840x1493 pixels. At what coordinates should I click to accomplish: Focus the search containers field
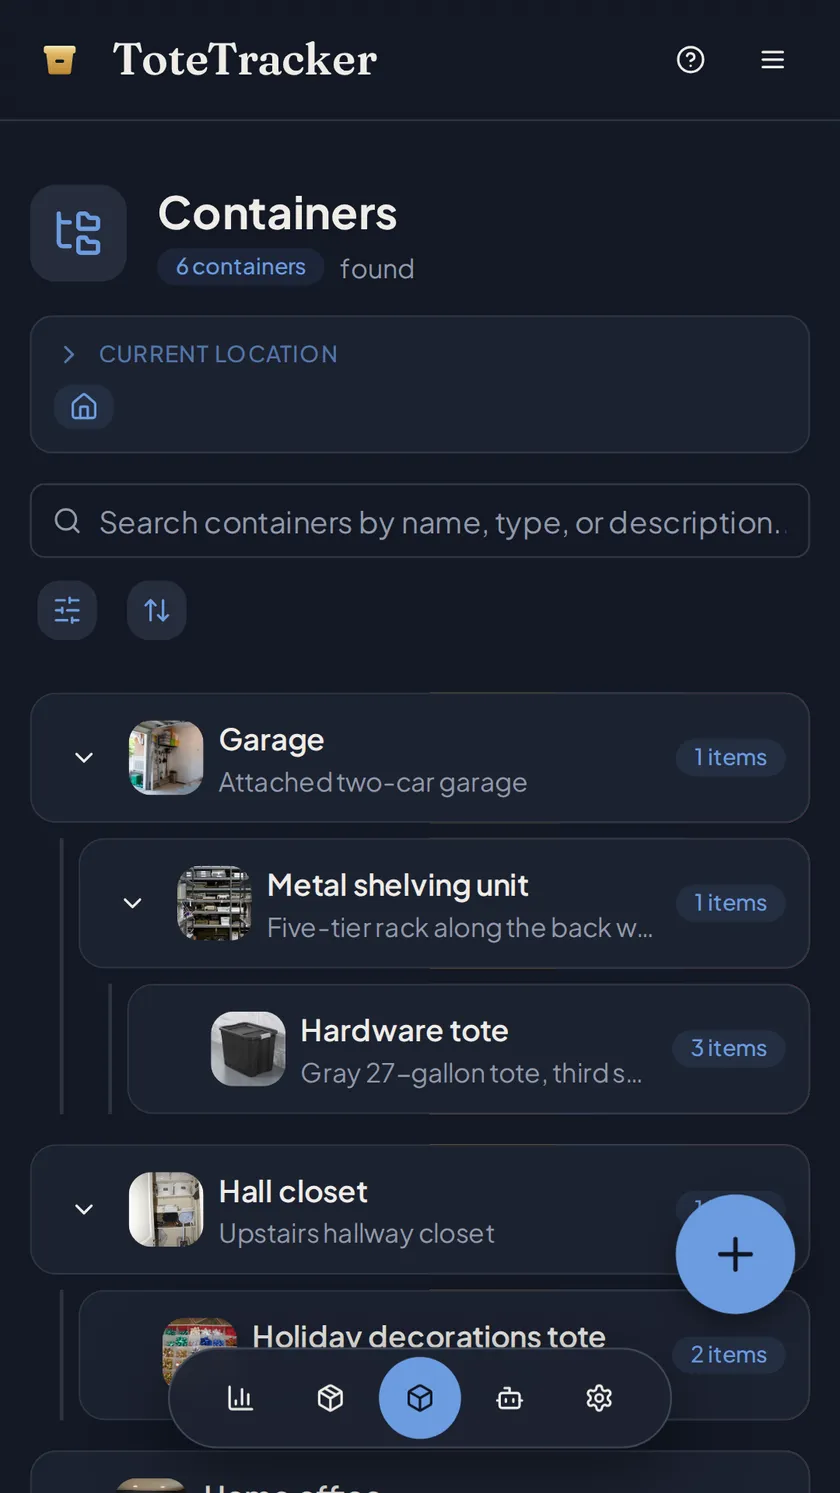point(420,521)
